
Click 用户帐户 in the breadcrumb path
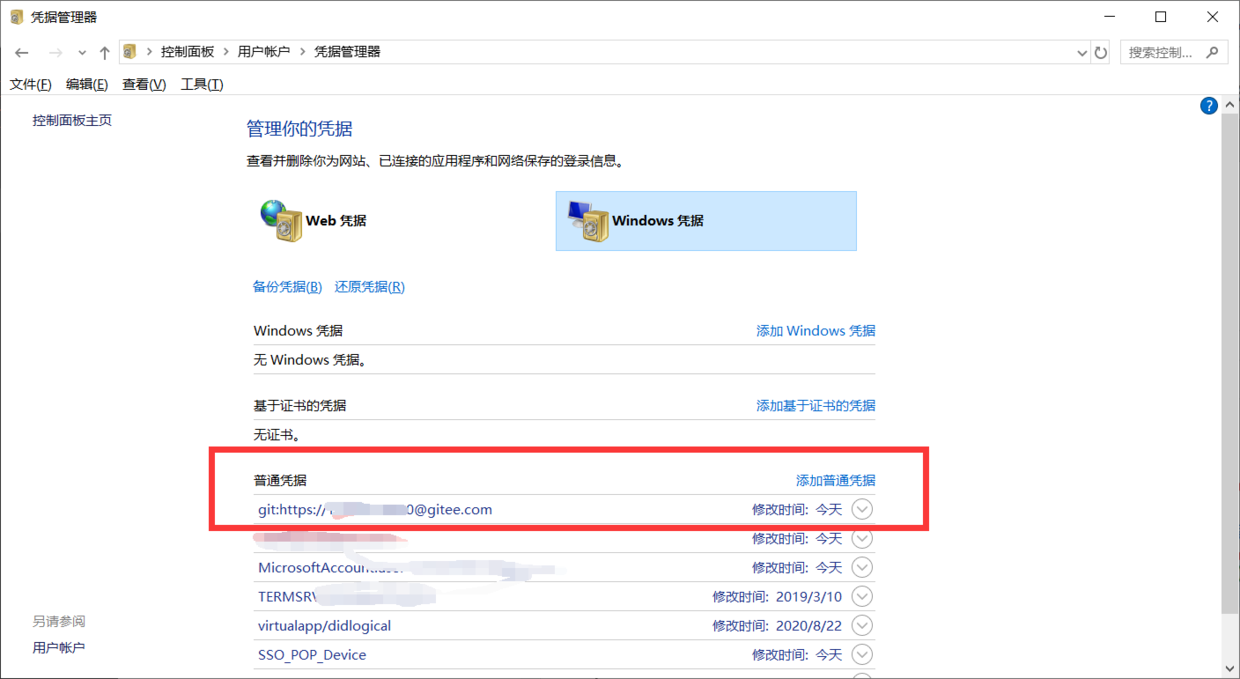(x=264, y=52)
